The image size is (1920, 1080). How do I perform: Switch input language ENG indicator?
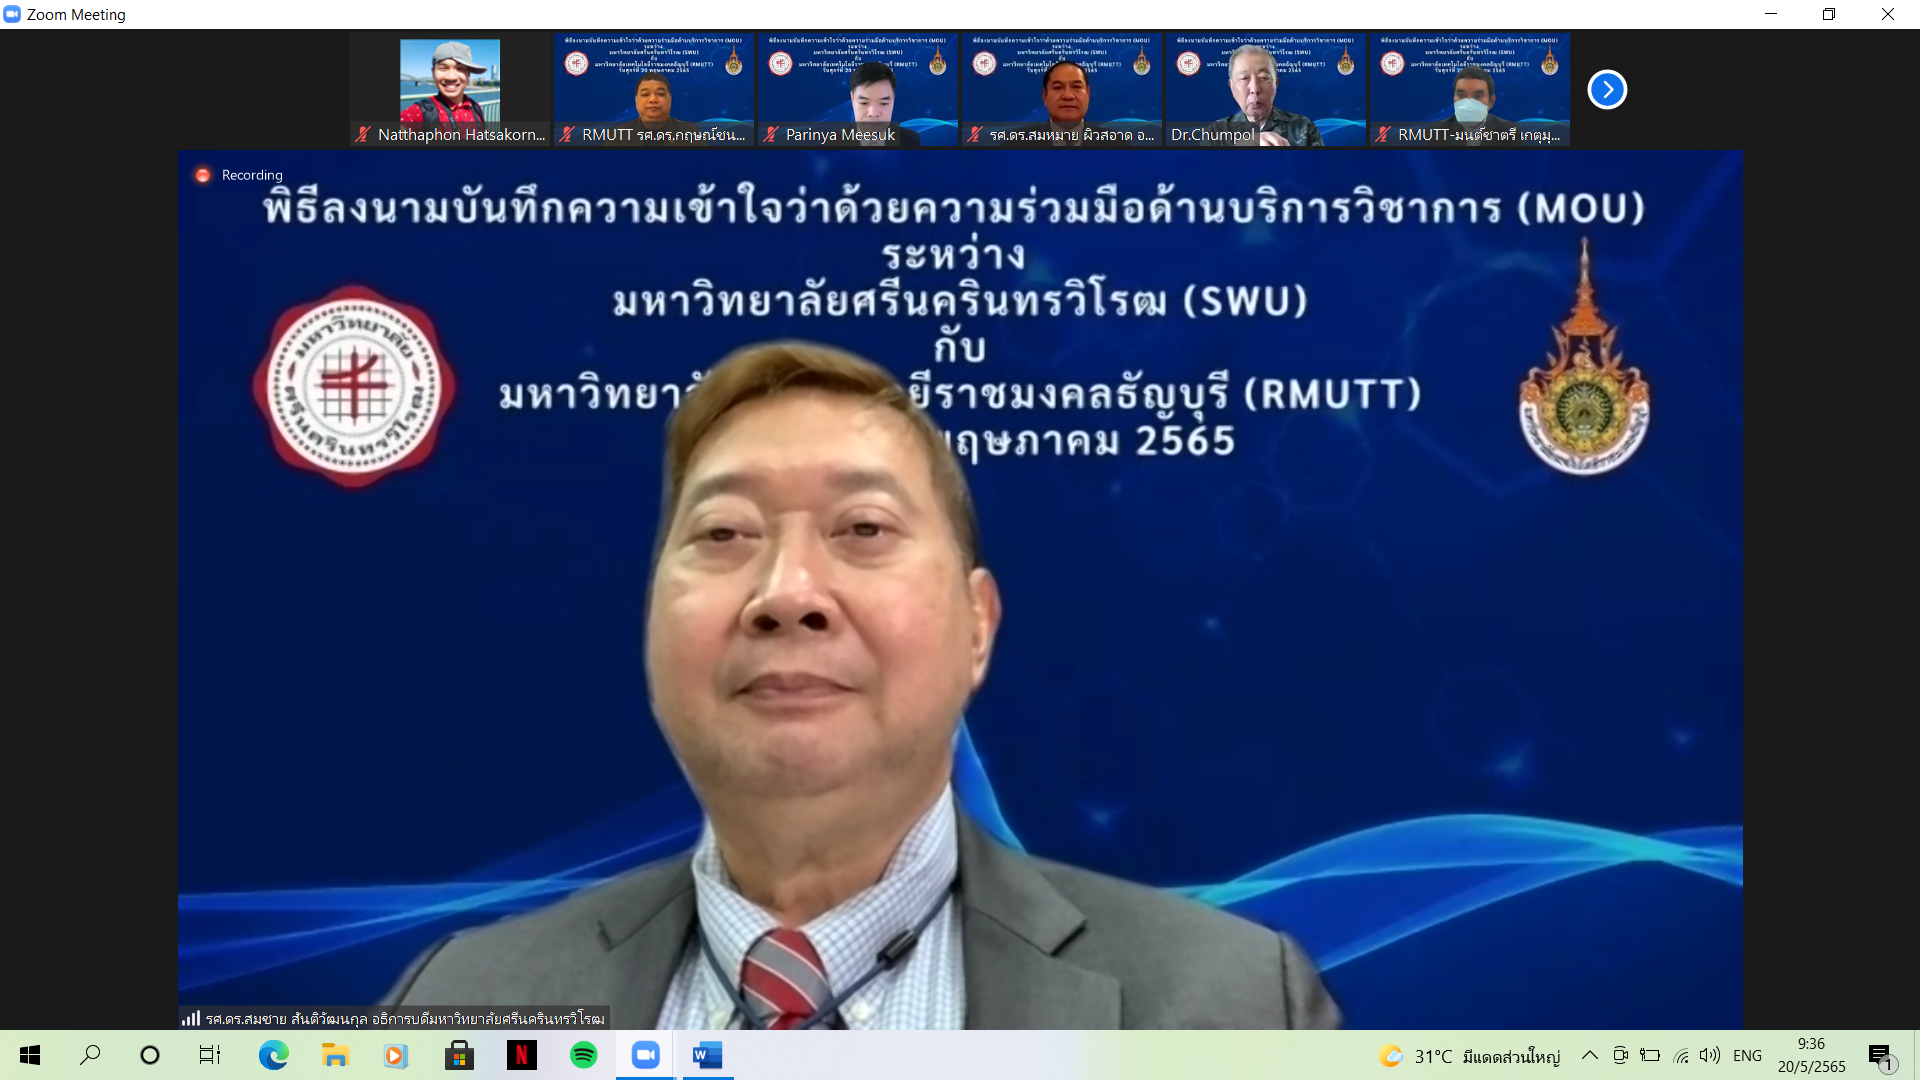(1747, 1056)
